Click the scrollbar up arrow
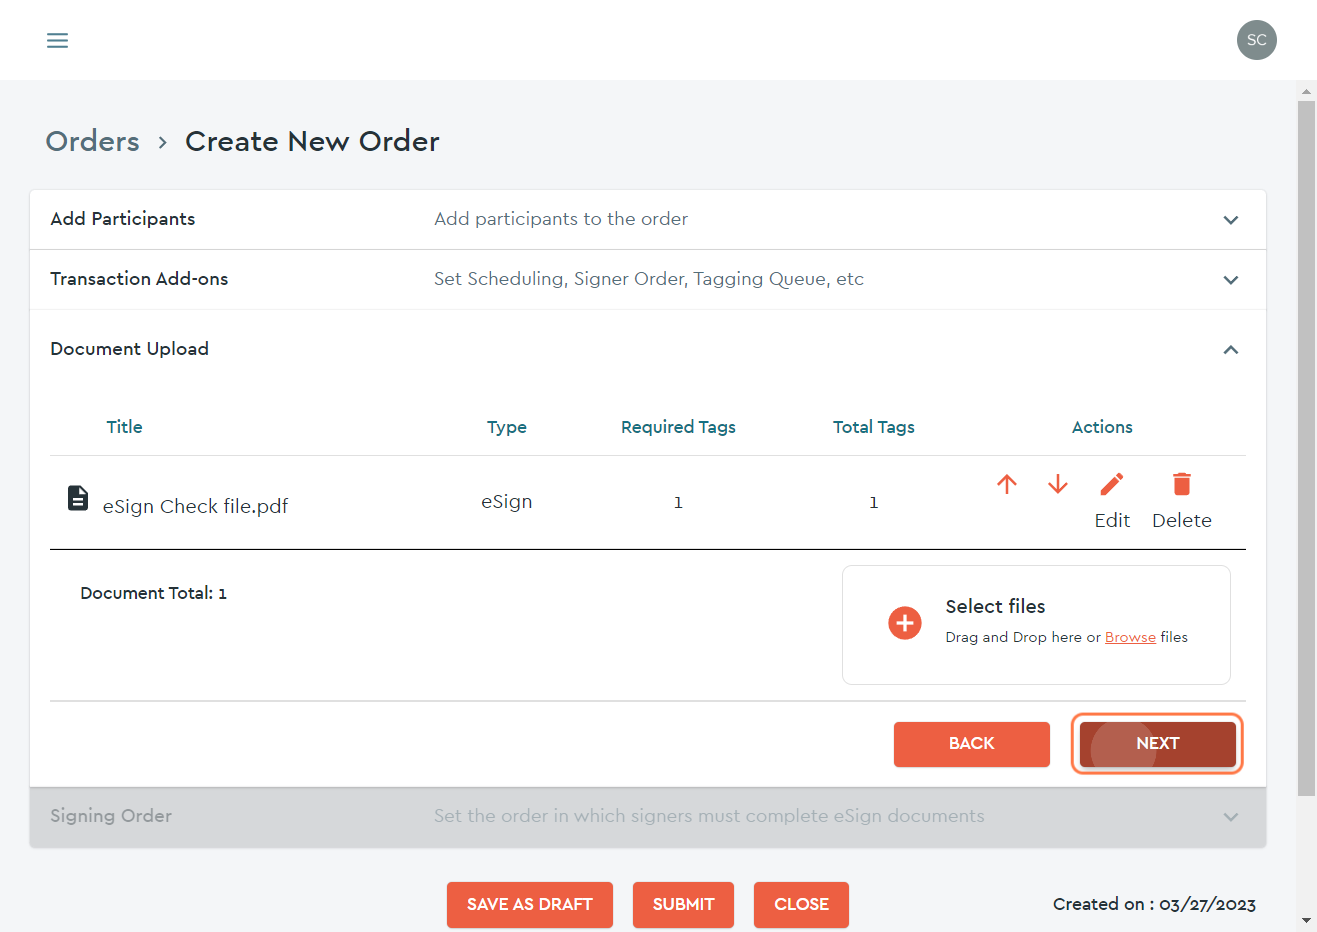 pos(1306,91)
